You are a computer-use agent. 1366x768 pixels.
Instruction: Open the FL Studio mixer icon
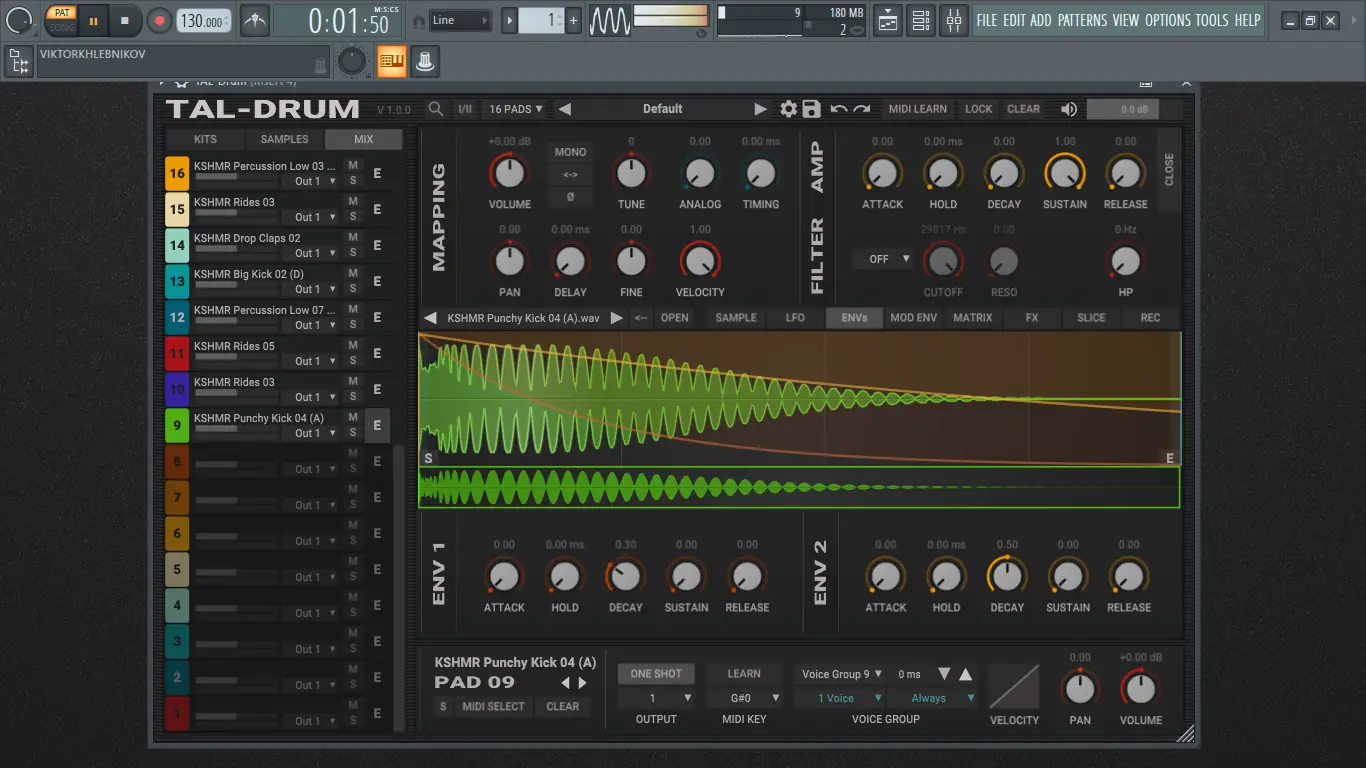954,20
